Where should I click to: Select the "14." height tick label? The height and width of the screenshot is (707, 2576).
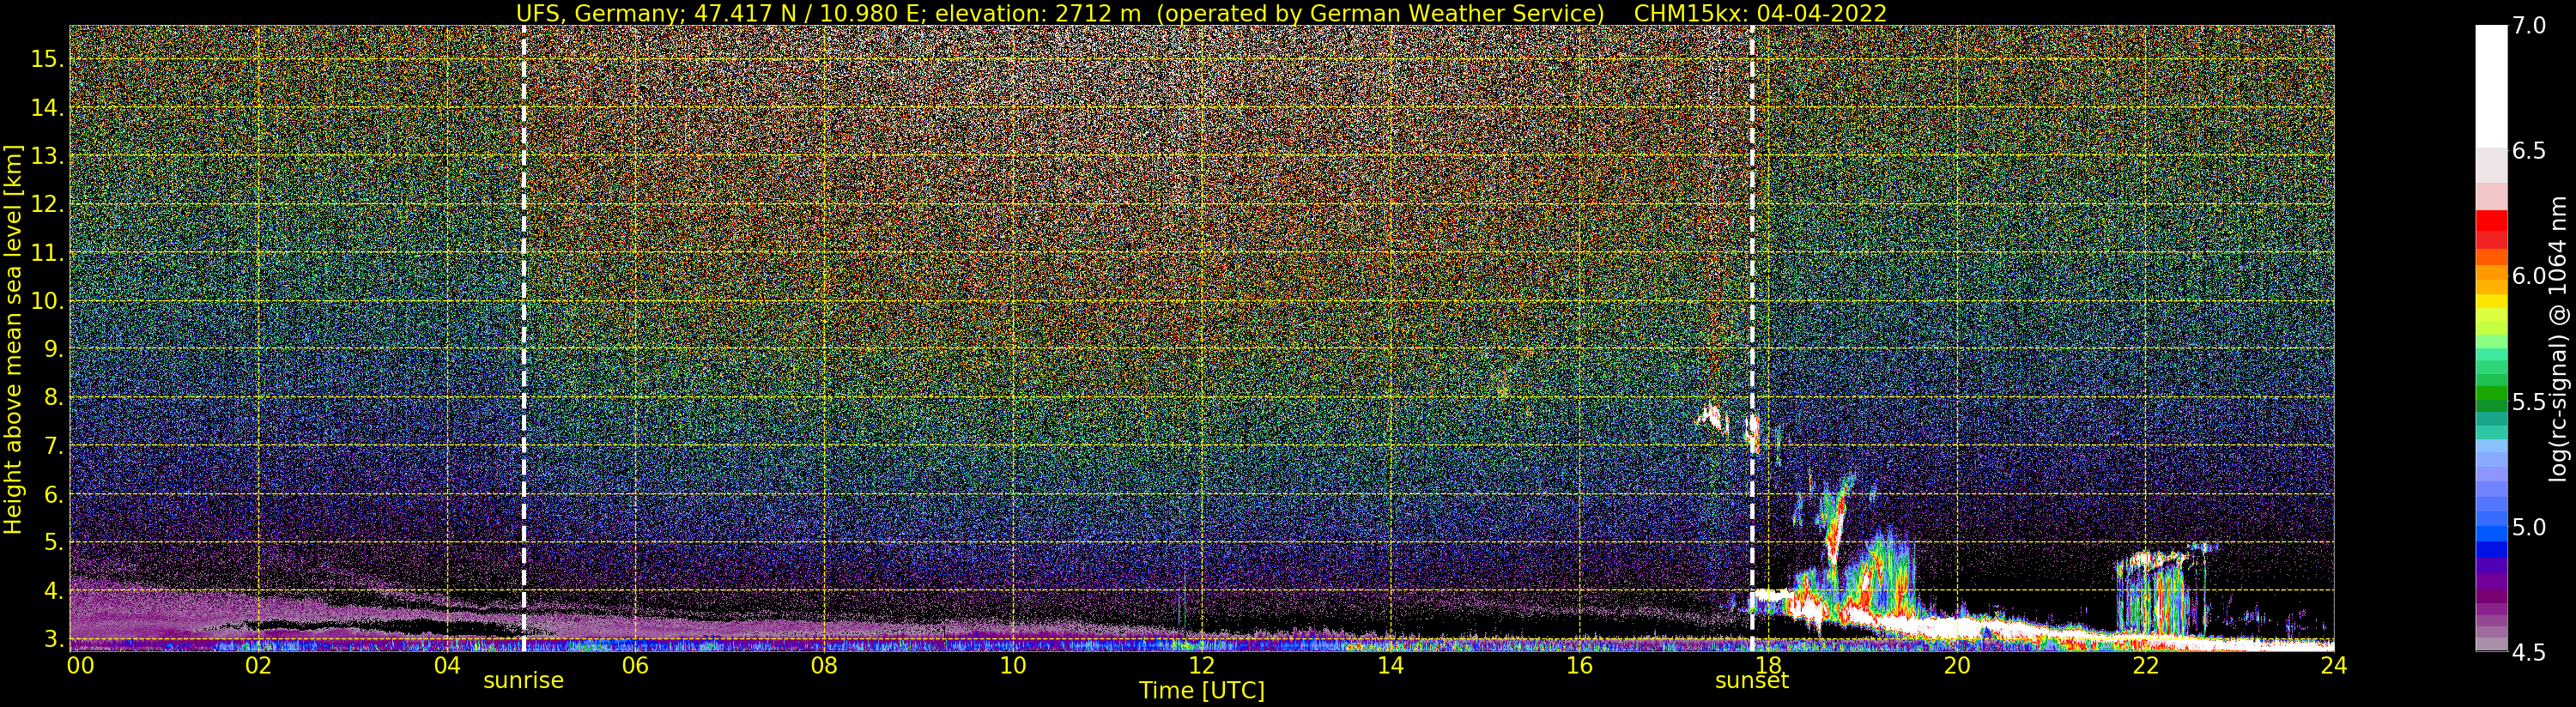[x=47, y=108]
